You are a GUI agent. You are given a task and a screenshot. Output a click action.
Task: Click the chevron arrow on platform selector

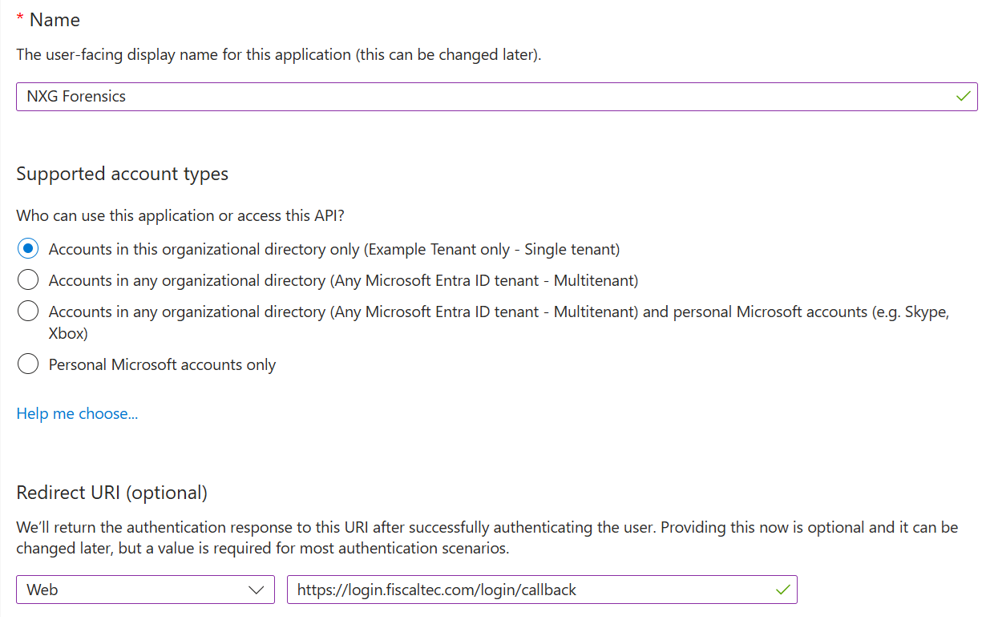[256, 590]
